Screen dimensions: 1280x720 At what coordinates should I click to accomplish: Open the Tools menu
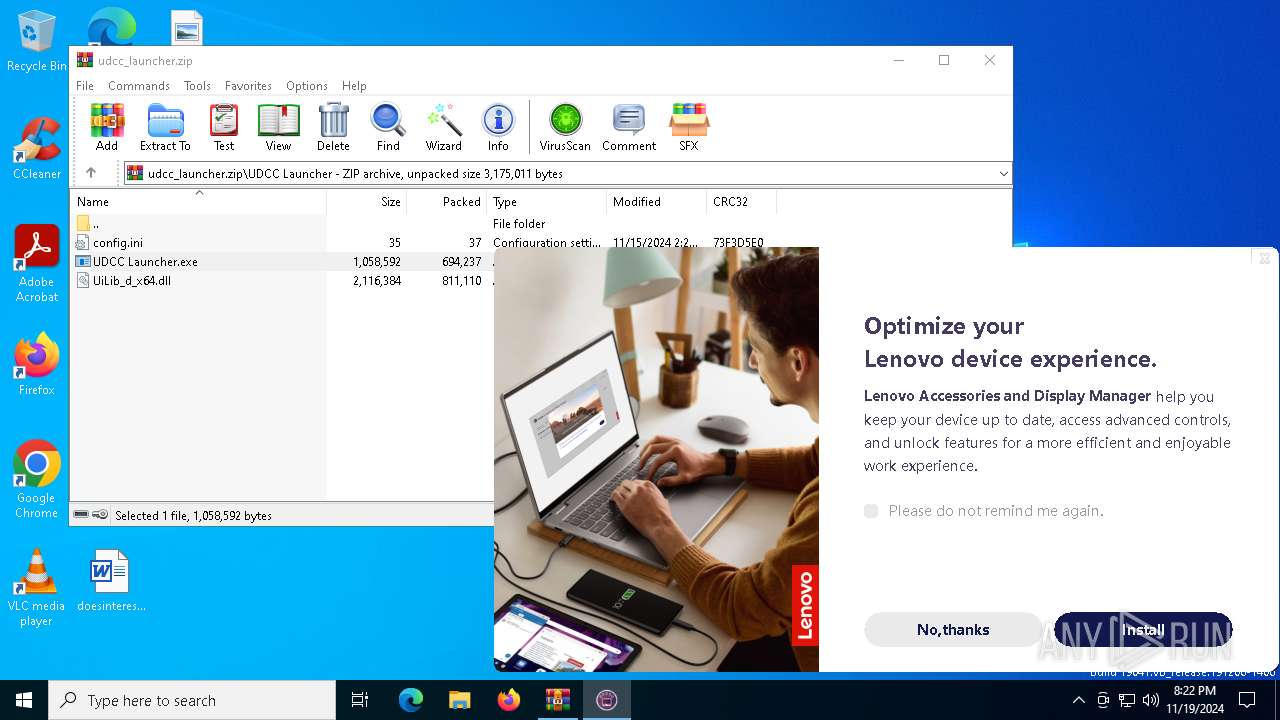coord(197,86)
